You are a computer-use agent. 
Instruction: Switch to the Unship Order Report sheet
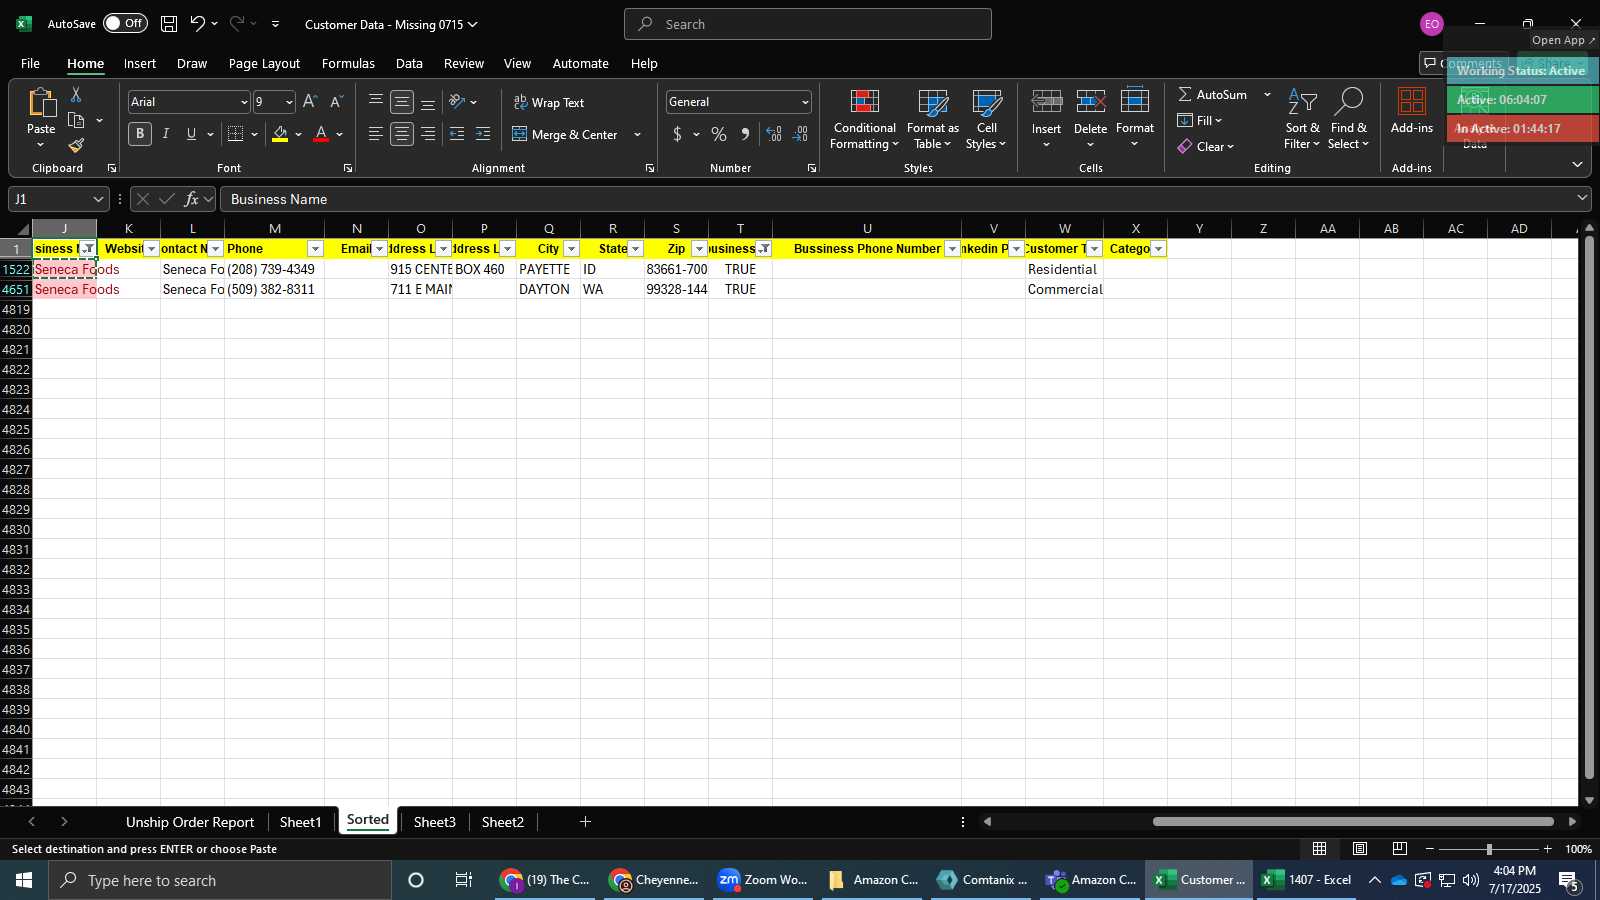click(x=190, y=822)
